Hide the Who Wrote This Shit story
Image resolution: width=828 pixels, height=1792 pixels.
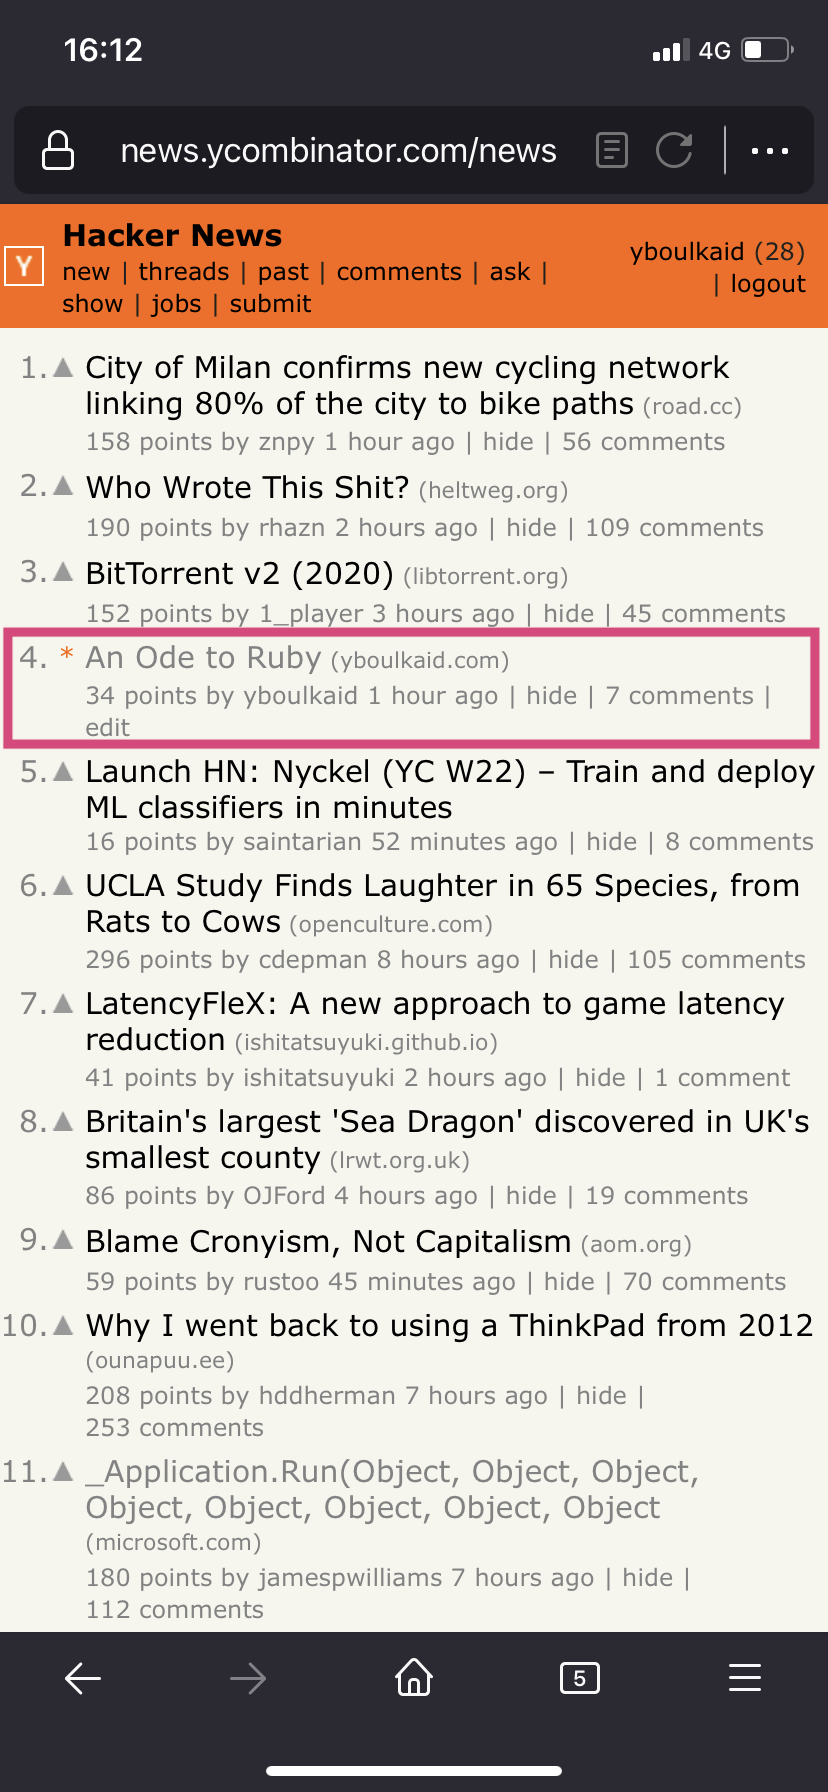[x=531, y=528]
